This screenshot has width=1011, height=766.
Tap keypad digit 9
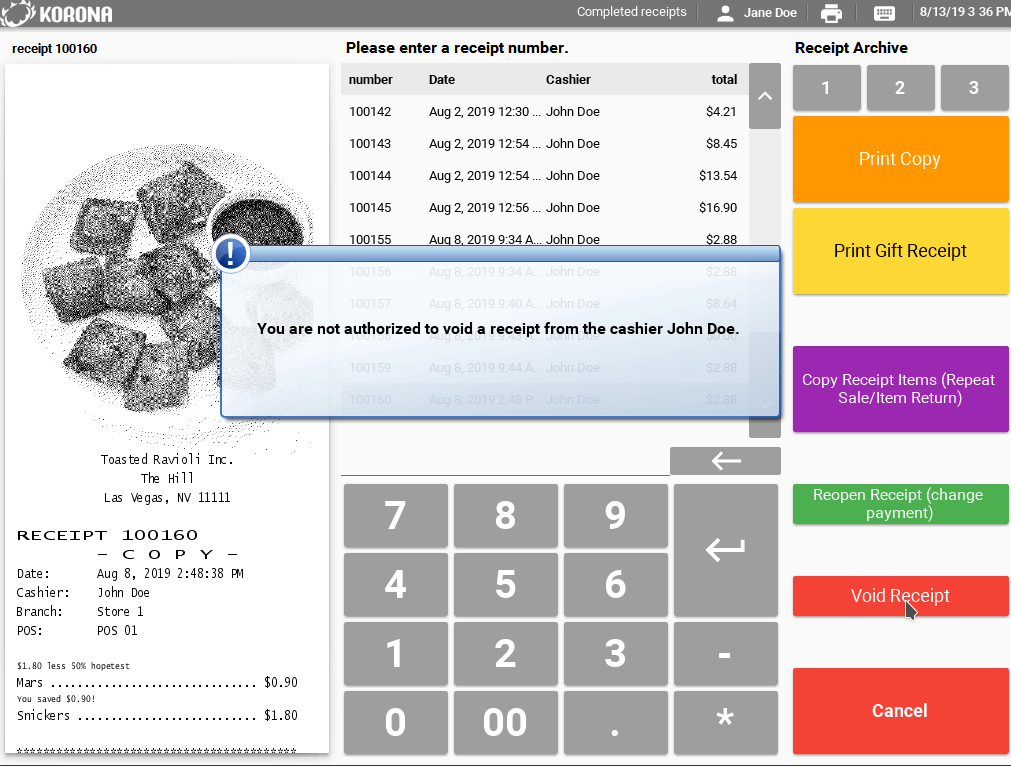616,515
